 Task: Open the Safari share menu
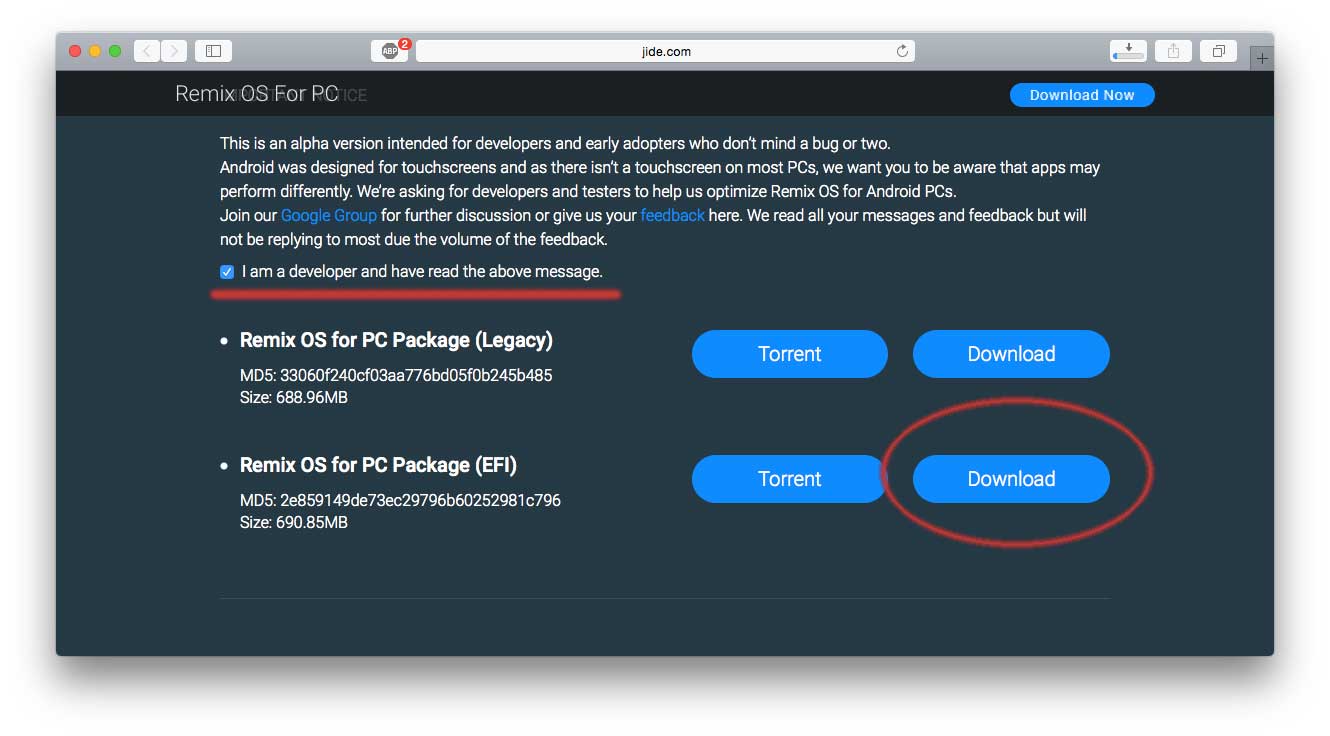(x=1174, y=51)
